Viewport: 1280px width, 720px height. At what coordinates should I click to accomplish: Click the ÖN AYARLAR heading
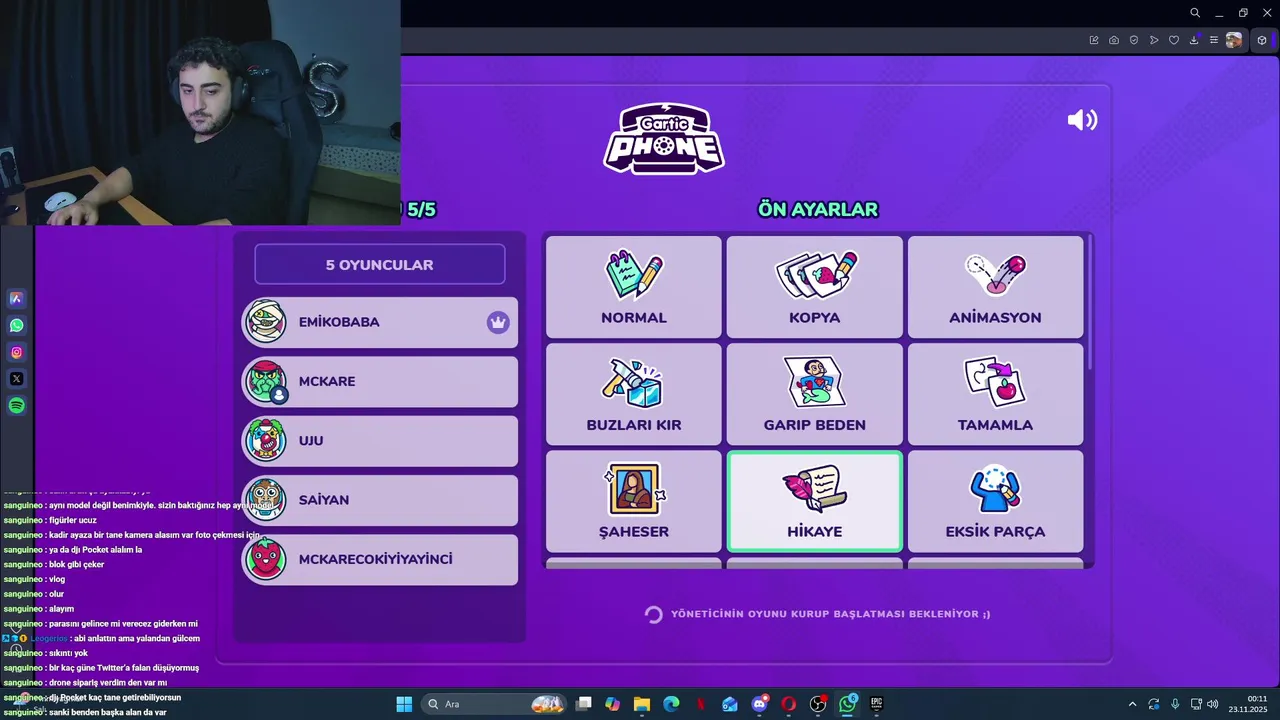pyautogui.click(x=818, y=210)
